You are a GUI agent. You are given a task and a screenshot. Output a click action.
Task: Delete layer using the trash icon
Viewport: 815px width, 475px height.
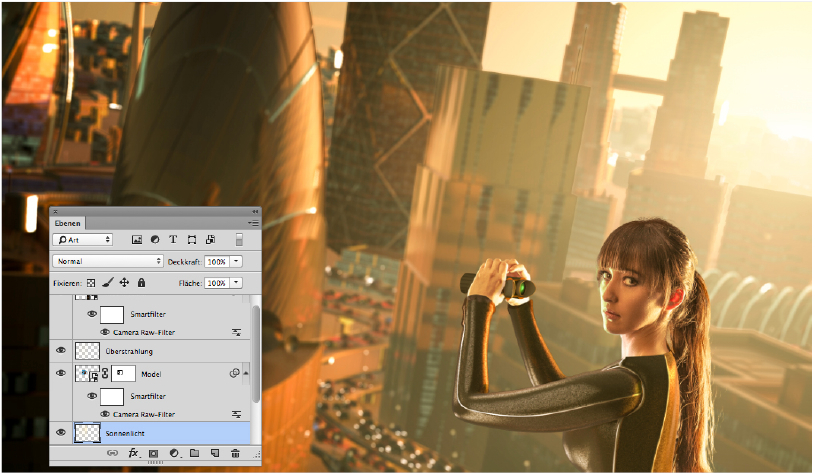point(235,453)
